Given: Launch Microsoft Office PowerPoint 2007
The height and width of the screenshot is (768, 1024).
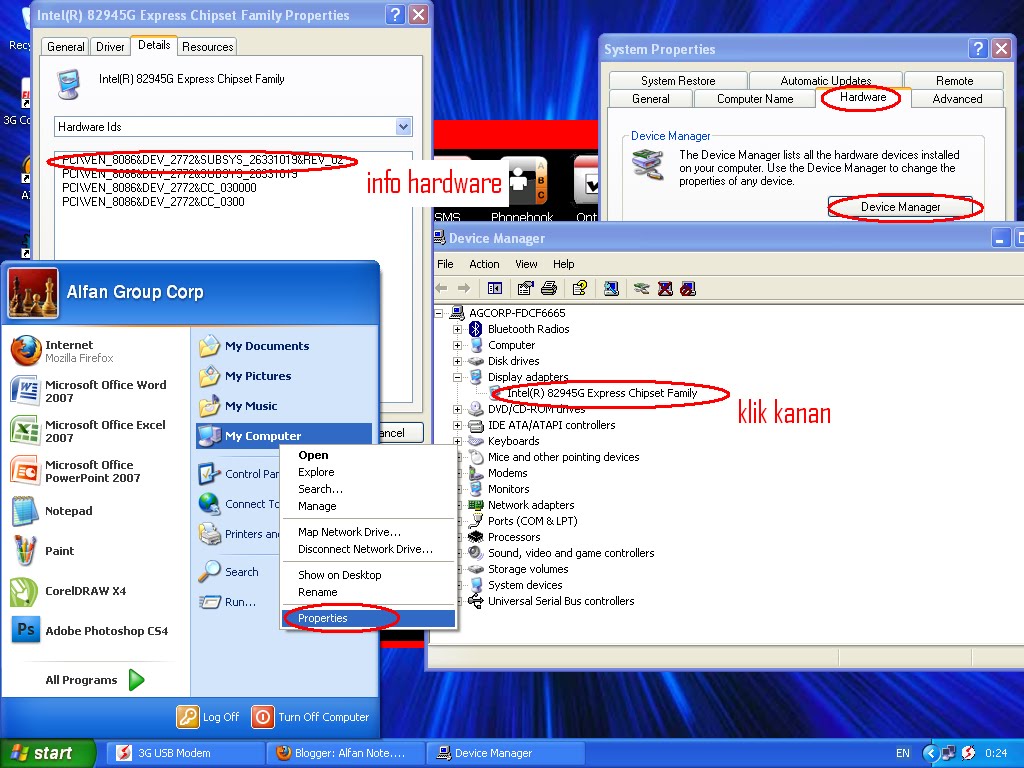Looking at the screenshot, I should pyautogui.click(x=97, y=471).
